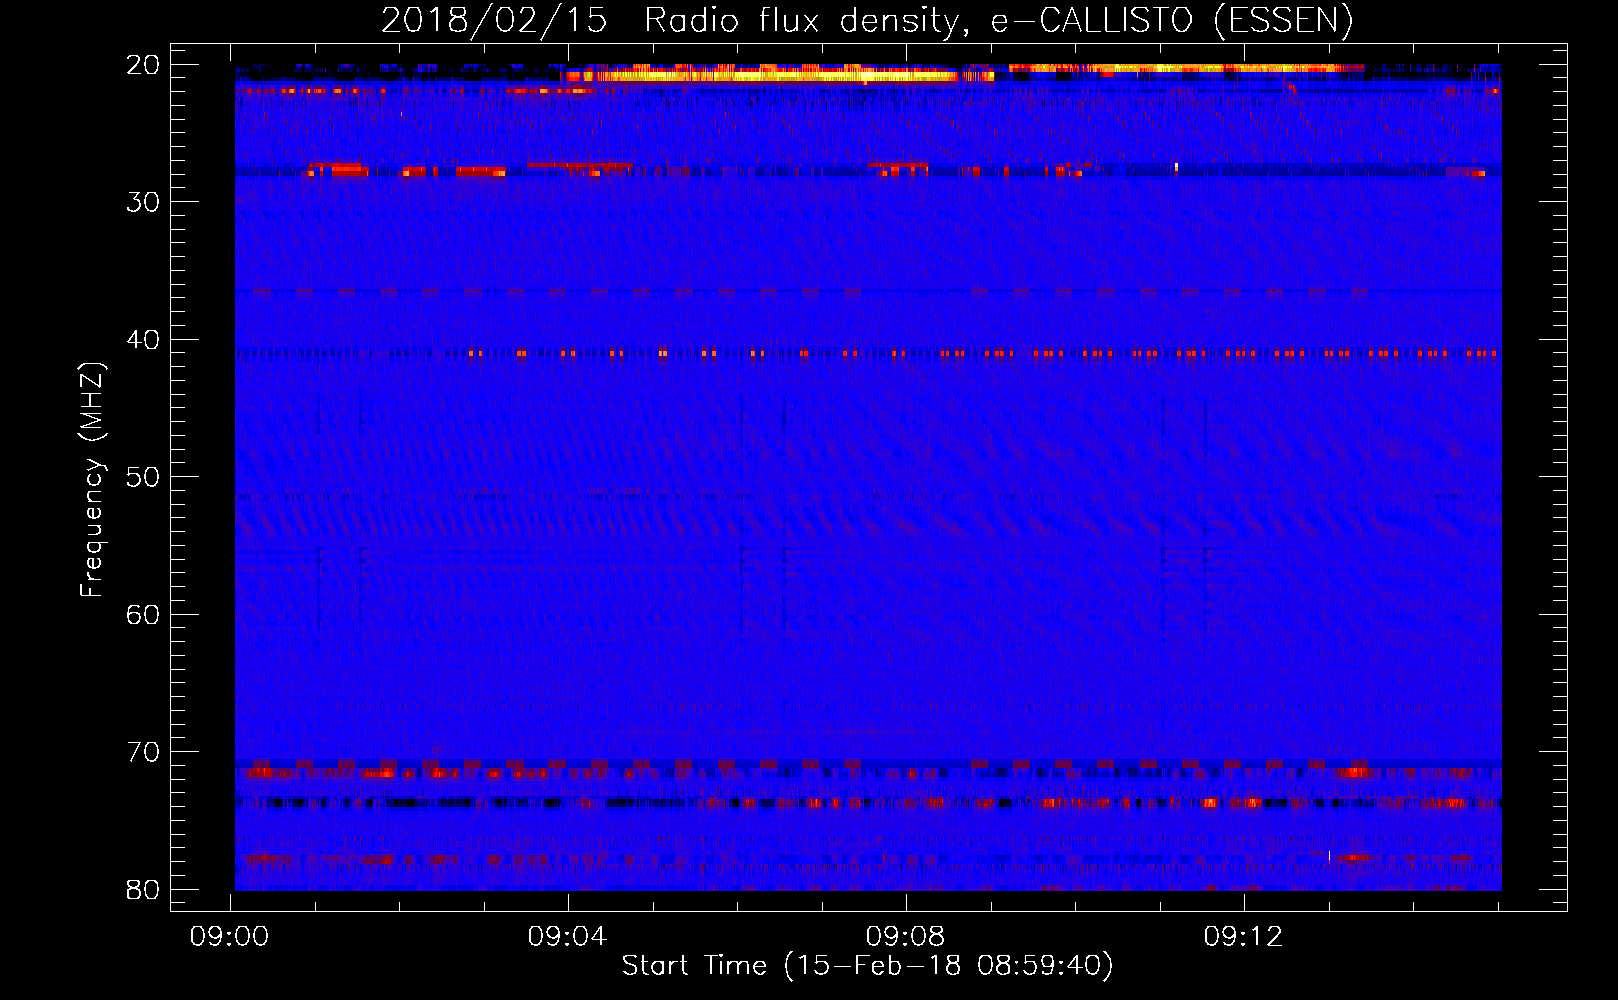This screenshot has height=1000, width=1618.
Task: Click the 09:12 time tick label
Action: 1244,937
